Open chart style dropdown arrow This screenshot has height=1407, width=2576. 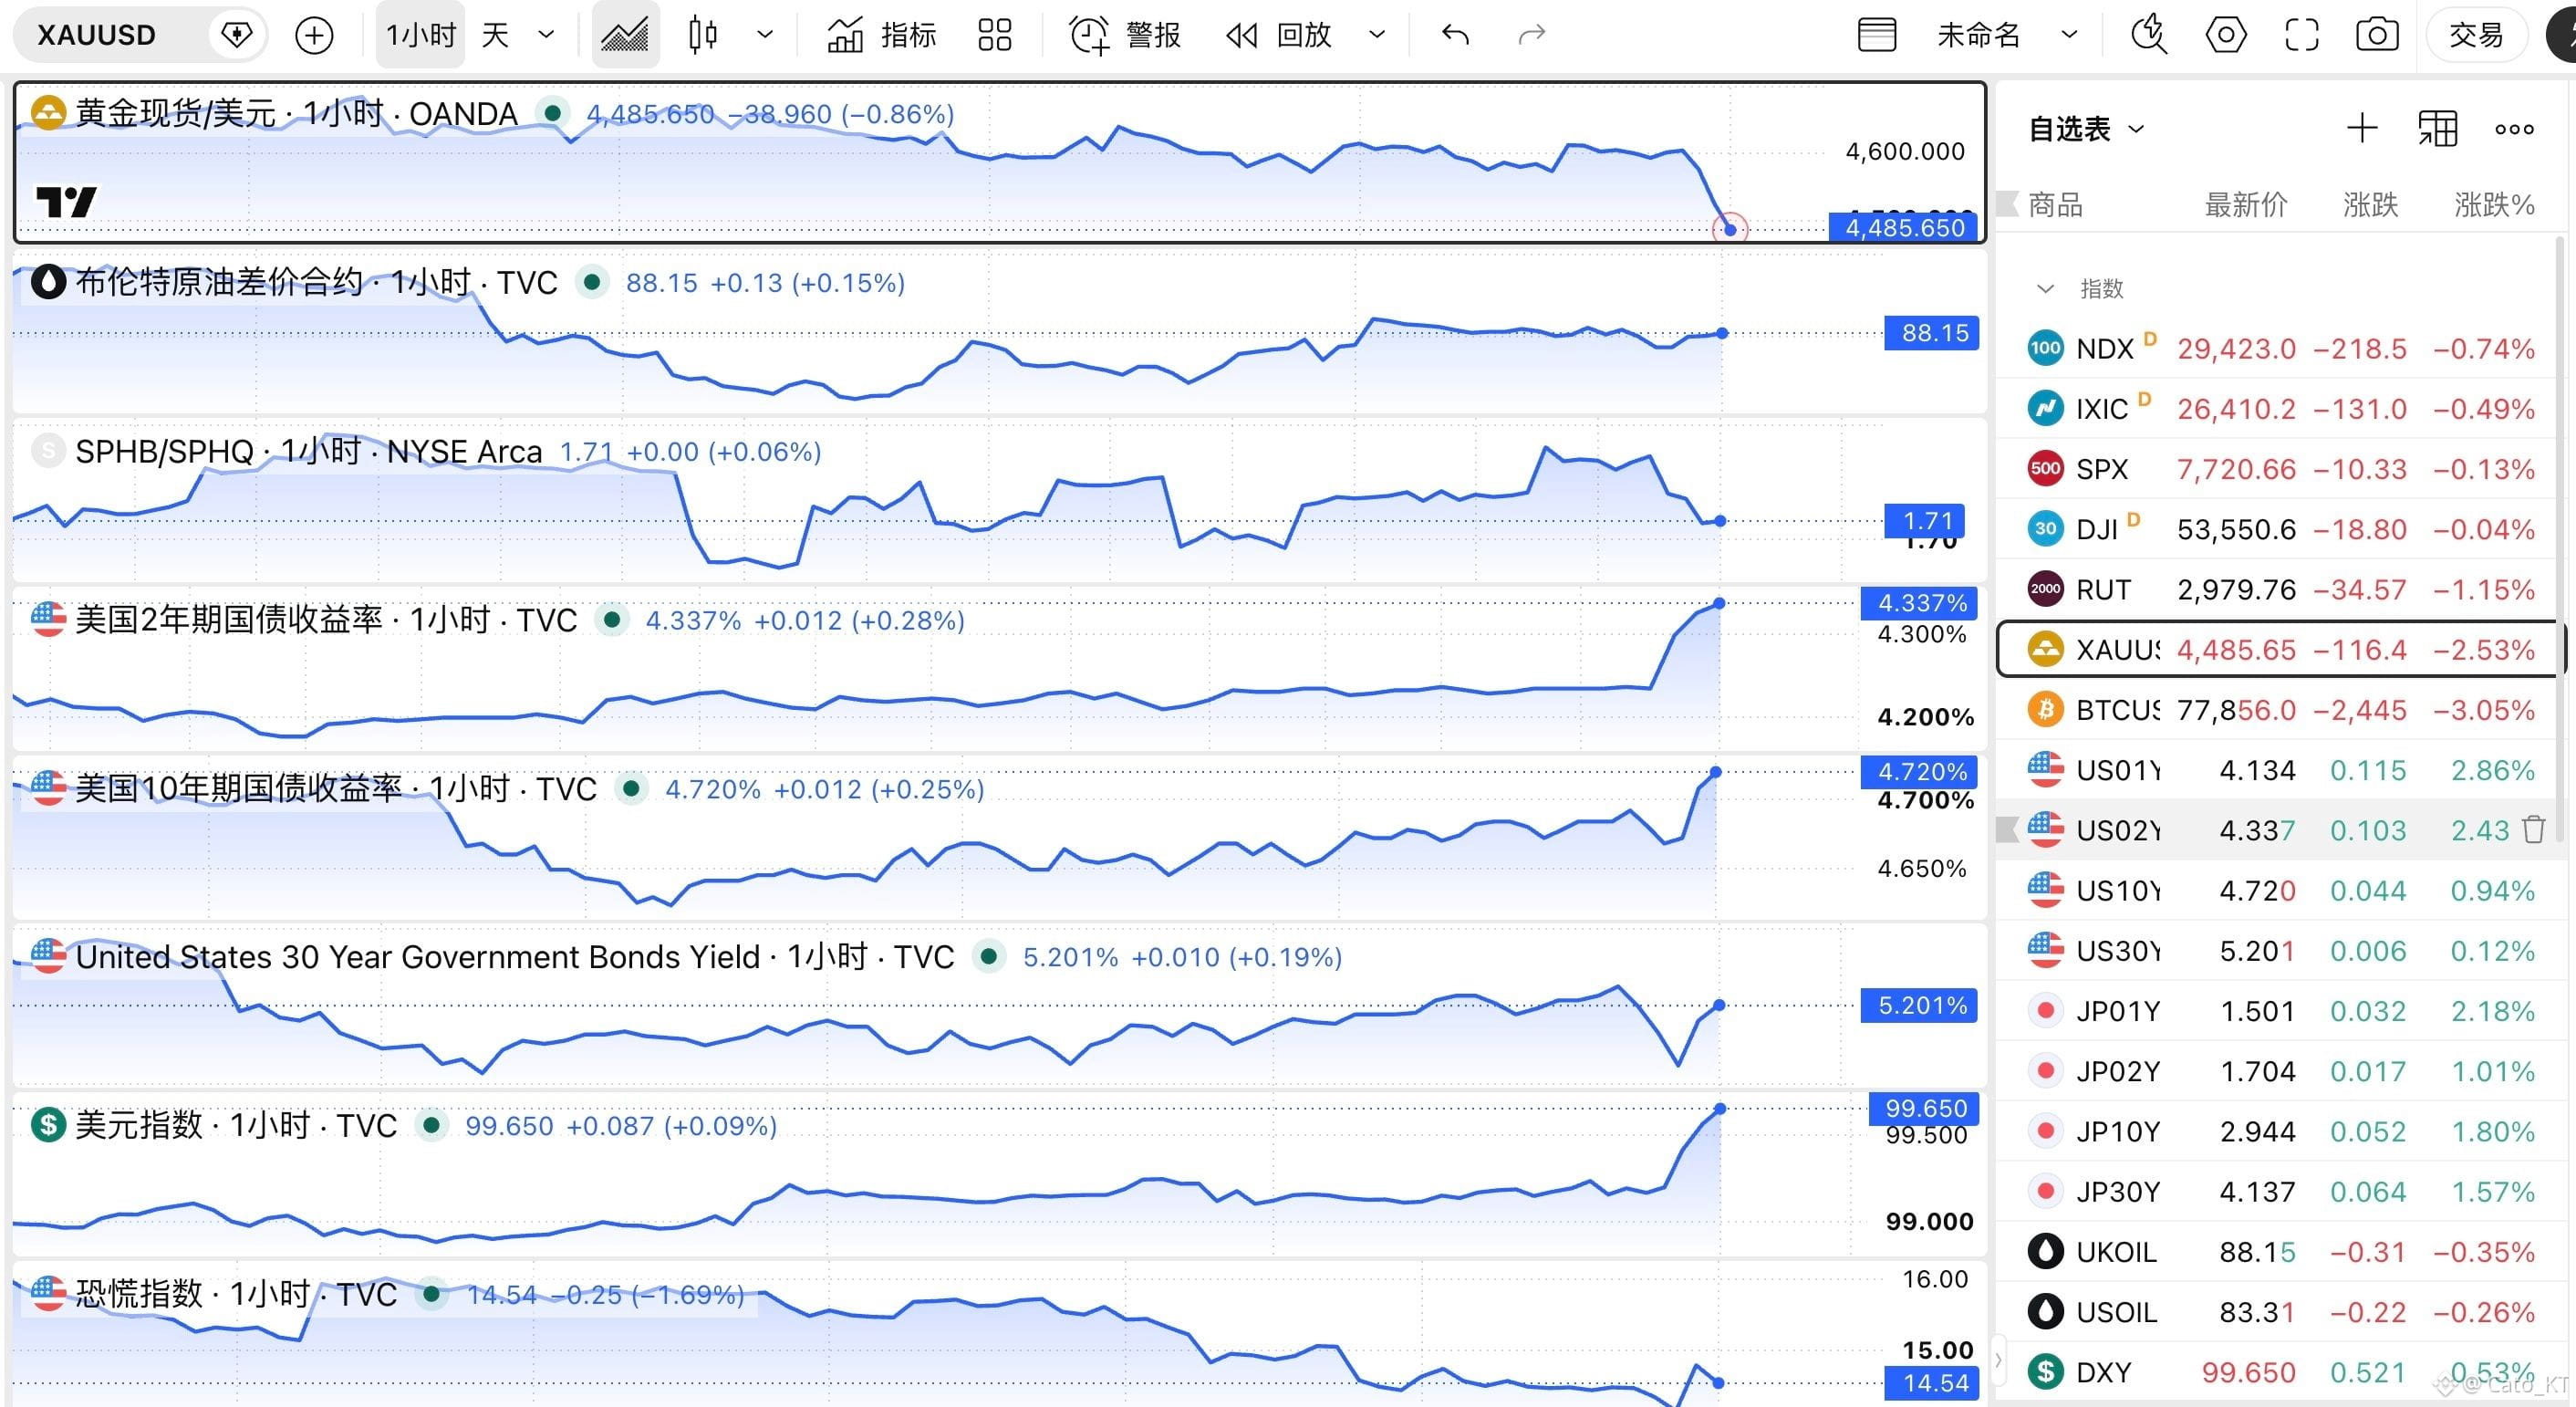[x=765, y=35]
